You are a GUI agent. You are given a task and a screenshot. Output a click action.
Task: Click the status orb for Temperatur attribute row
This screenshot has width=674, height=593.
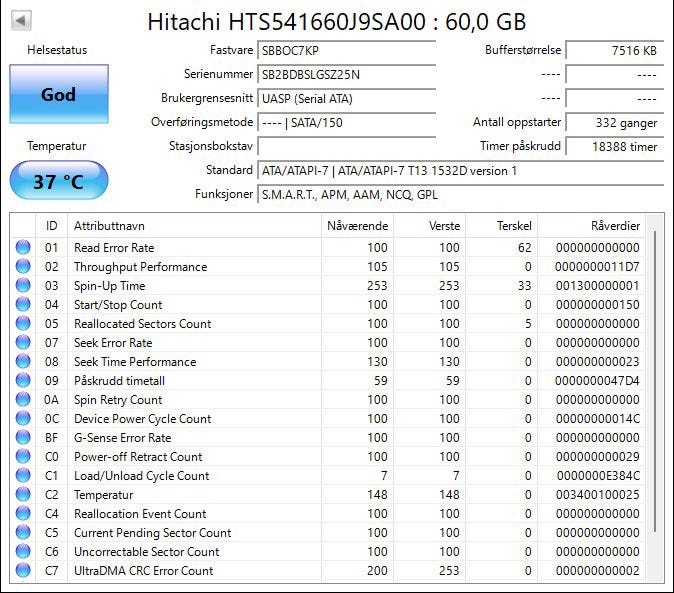23,495
